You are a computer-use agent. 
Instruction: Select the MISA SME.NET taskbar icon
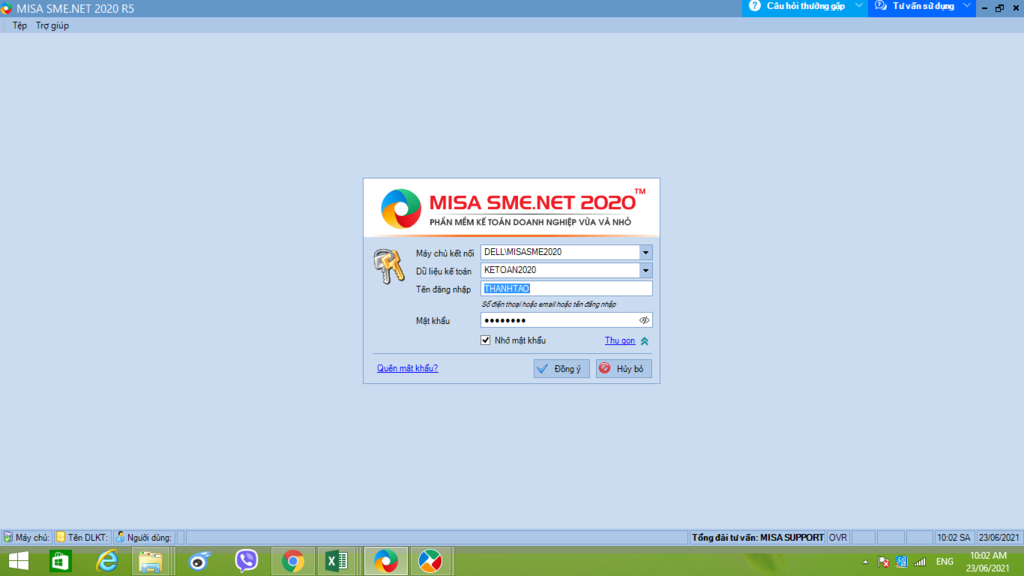tap(386, 561)
